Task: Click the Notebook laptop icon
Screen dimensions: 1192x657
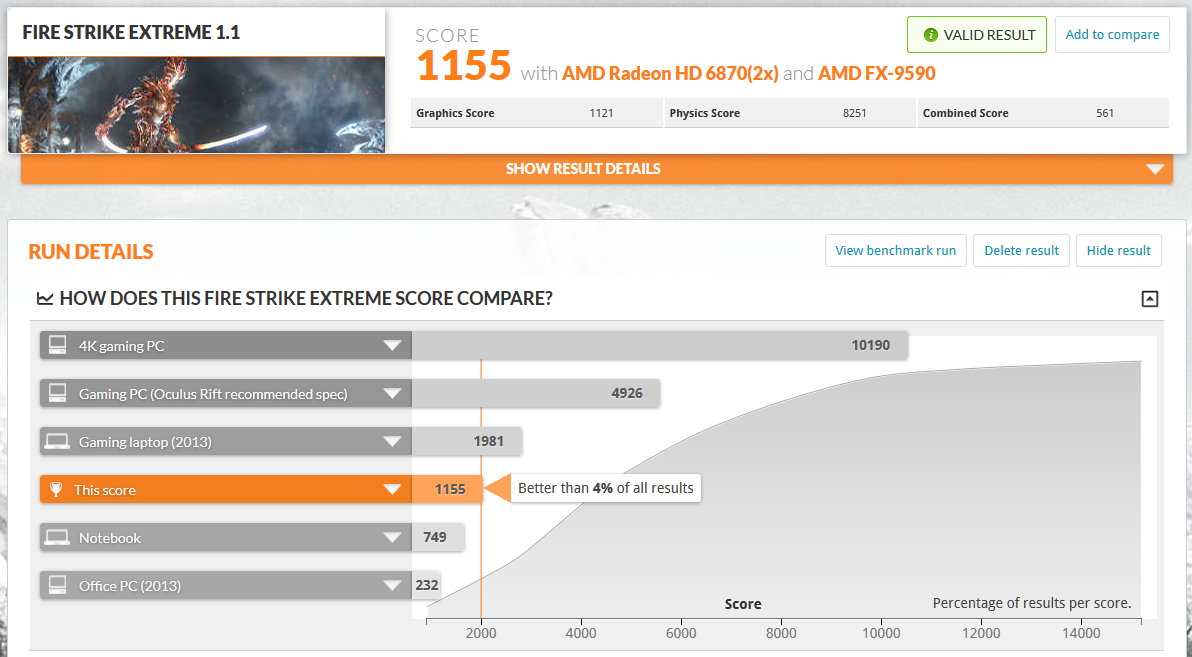Action: (x=57, y=538)
